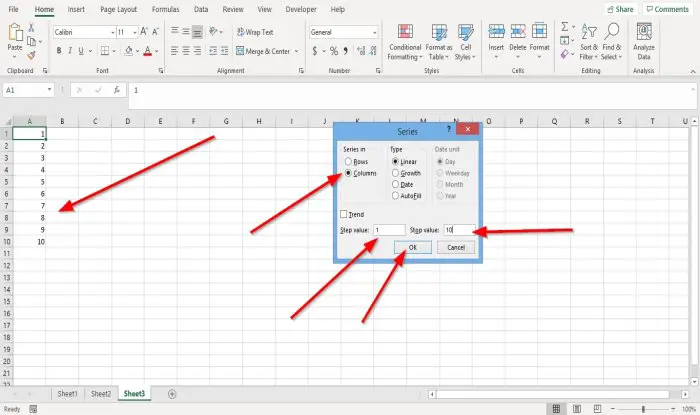Open the Page Layout ribbon tab

pyautogui.click(x=118, y=9)
